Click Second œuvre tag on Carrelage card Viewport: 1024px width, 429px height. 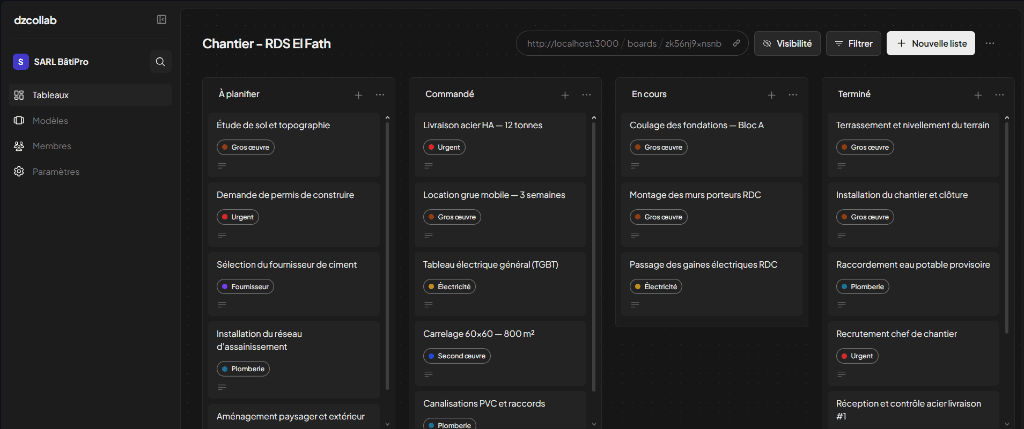tap(456, 357)
